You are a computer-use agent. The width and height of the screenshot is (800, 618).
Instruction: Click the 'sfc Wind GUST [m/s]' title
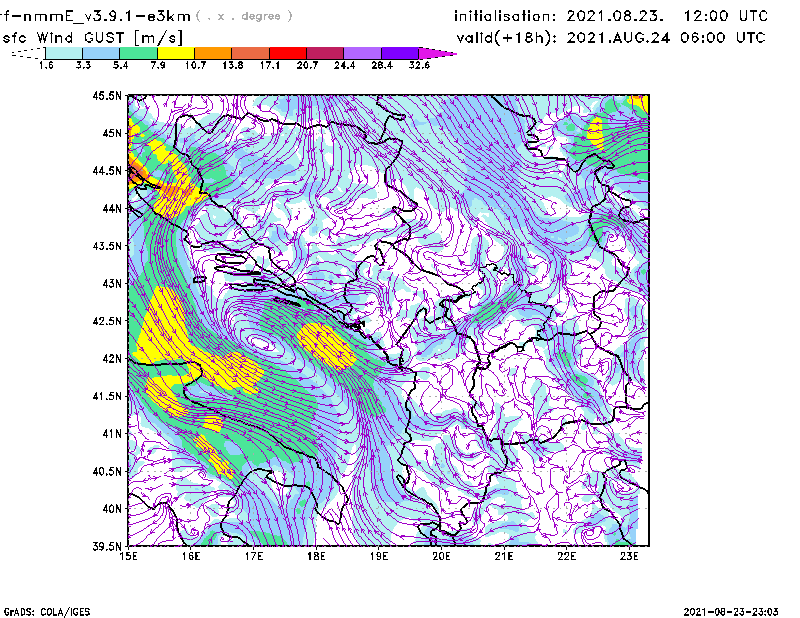click(x=92, y=38)
